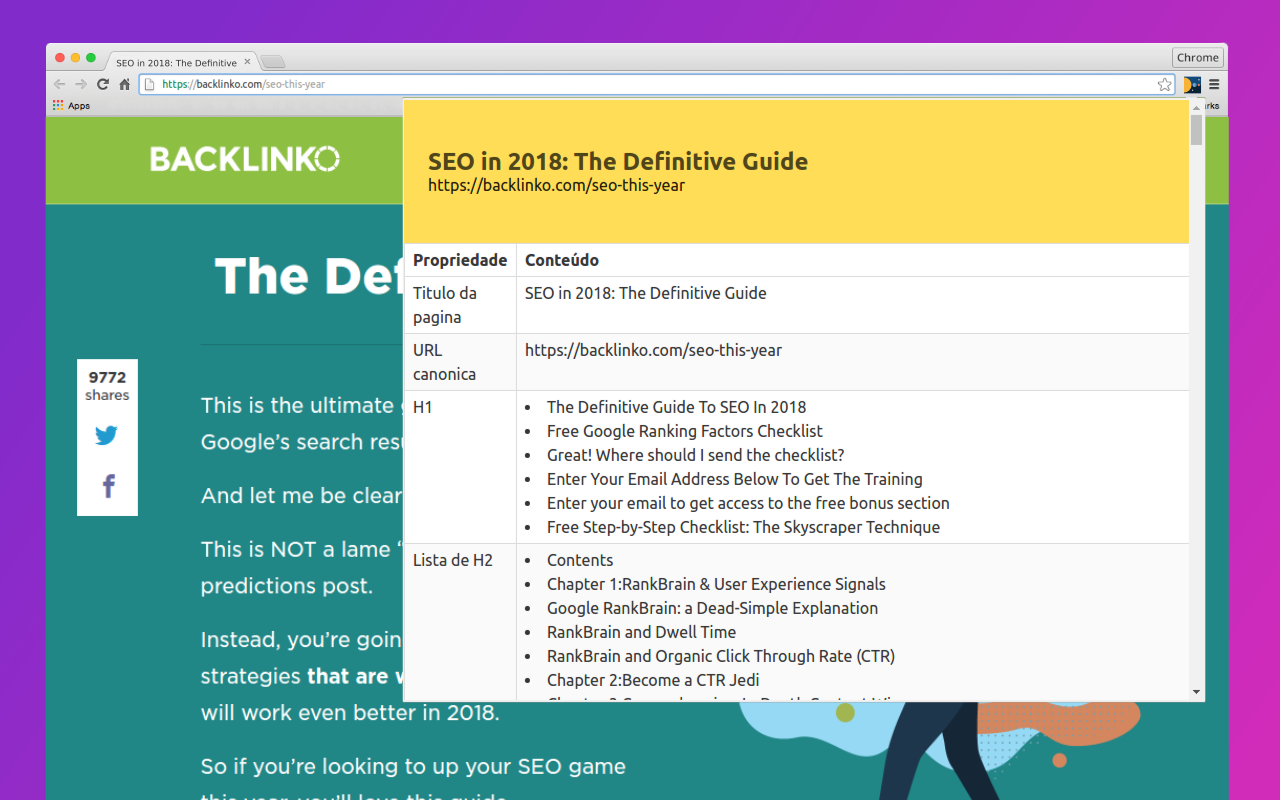The width and height of the screenshot is (1280, 800).
Task: Click 'Enter your email to get access' item
Action: click(x=748, y=503)
